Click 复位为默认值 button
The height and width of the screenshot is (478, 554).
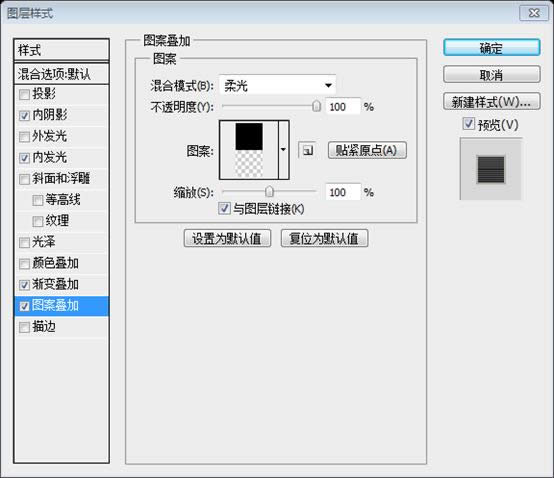(324, 238)
